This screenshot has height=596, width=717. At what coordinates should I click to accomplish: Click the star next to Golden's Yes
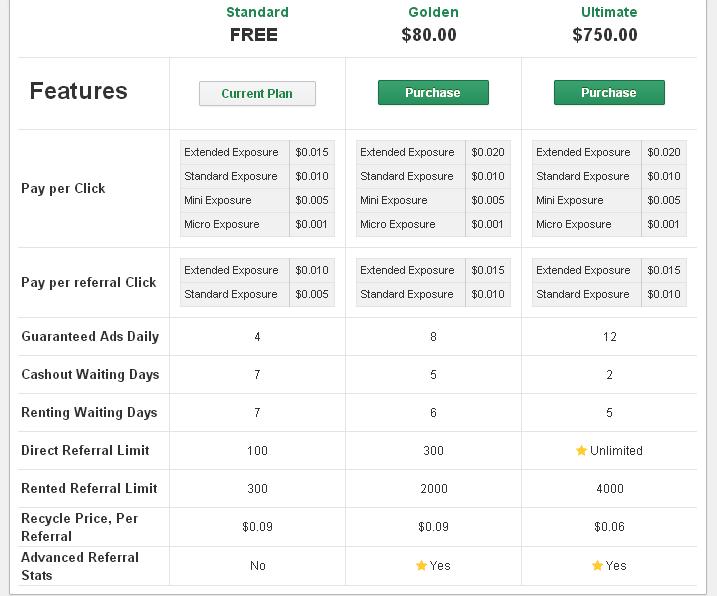(421, 566)
